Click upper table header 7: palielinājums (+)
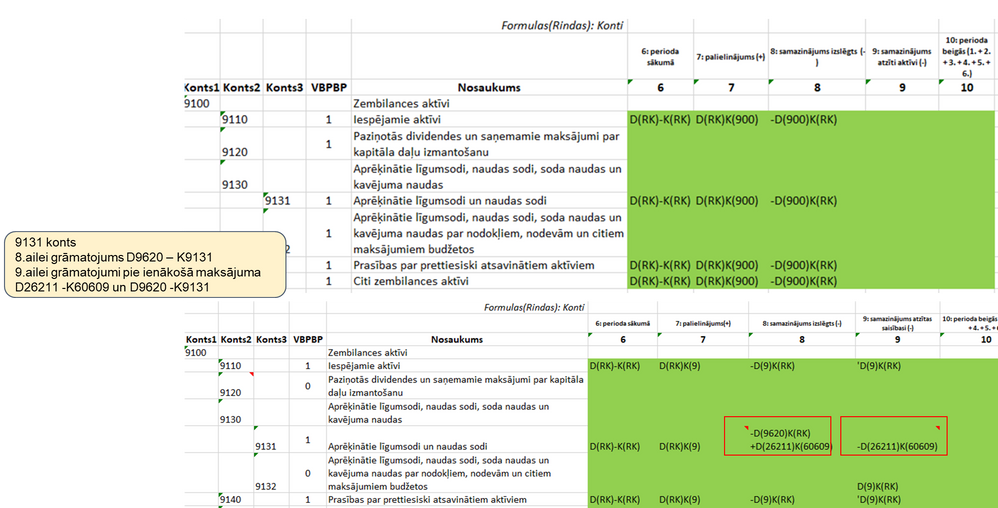The image size is (998, 508). (x=730, y=56)
